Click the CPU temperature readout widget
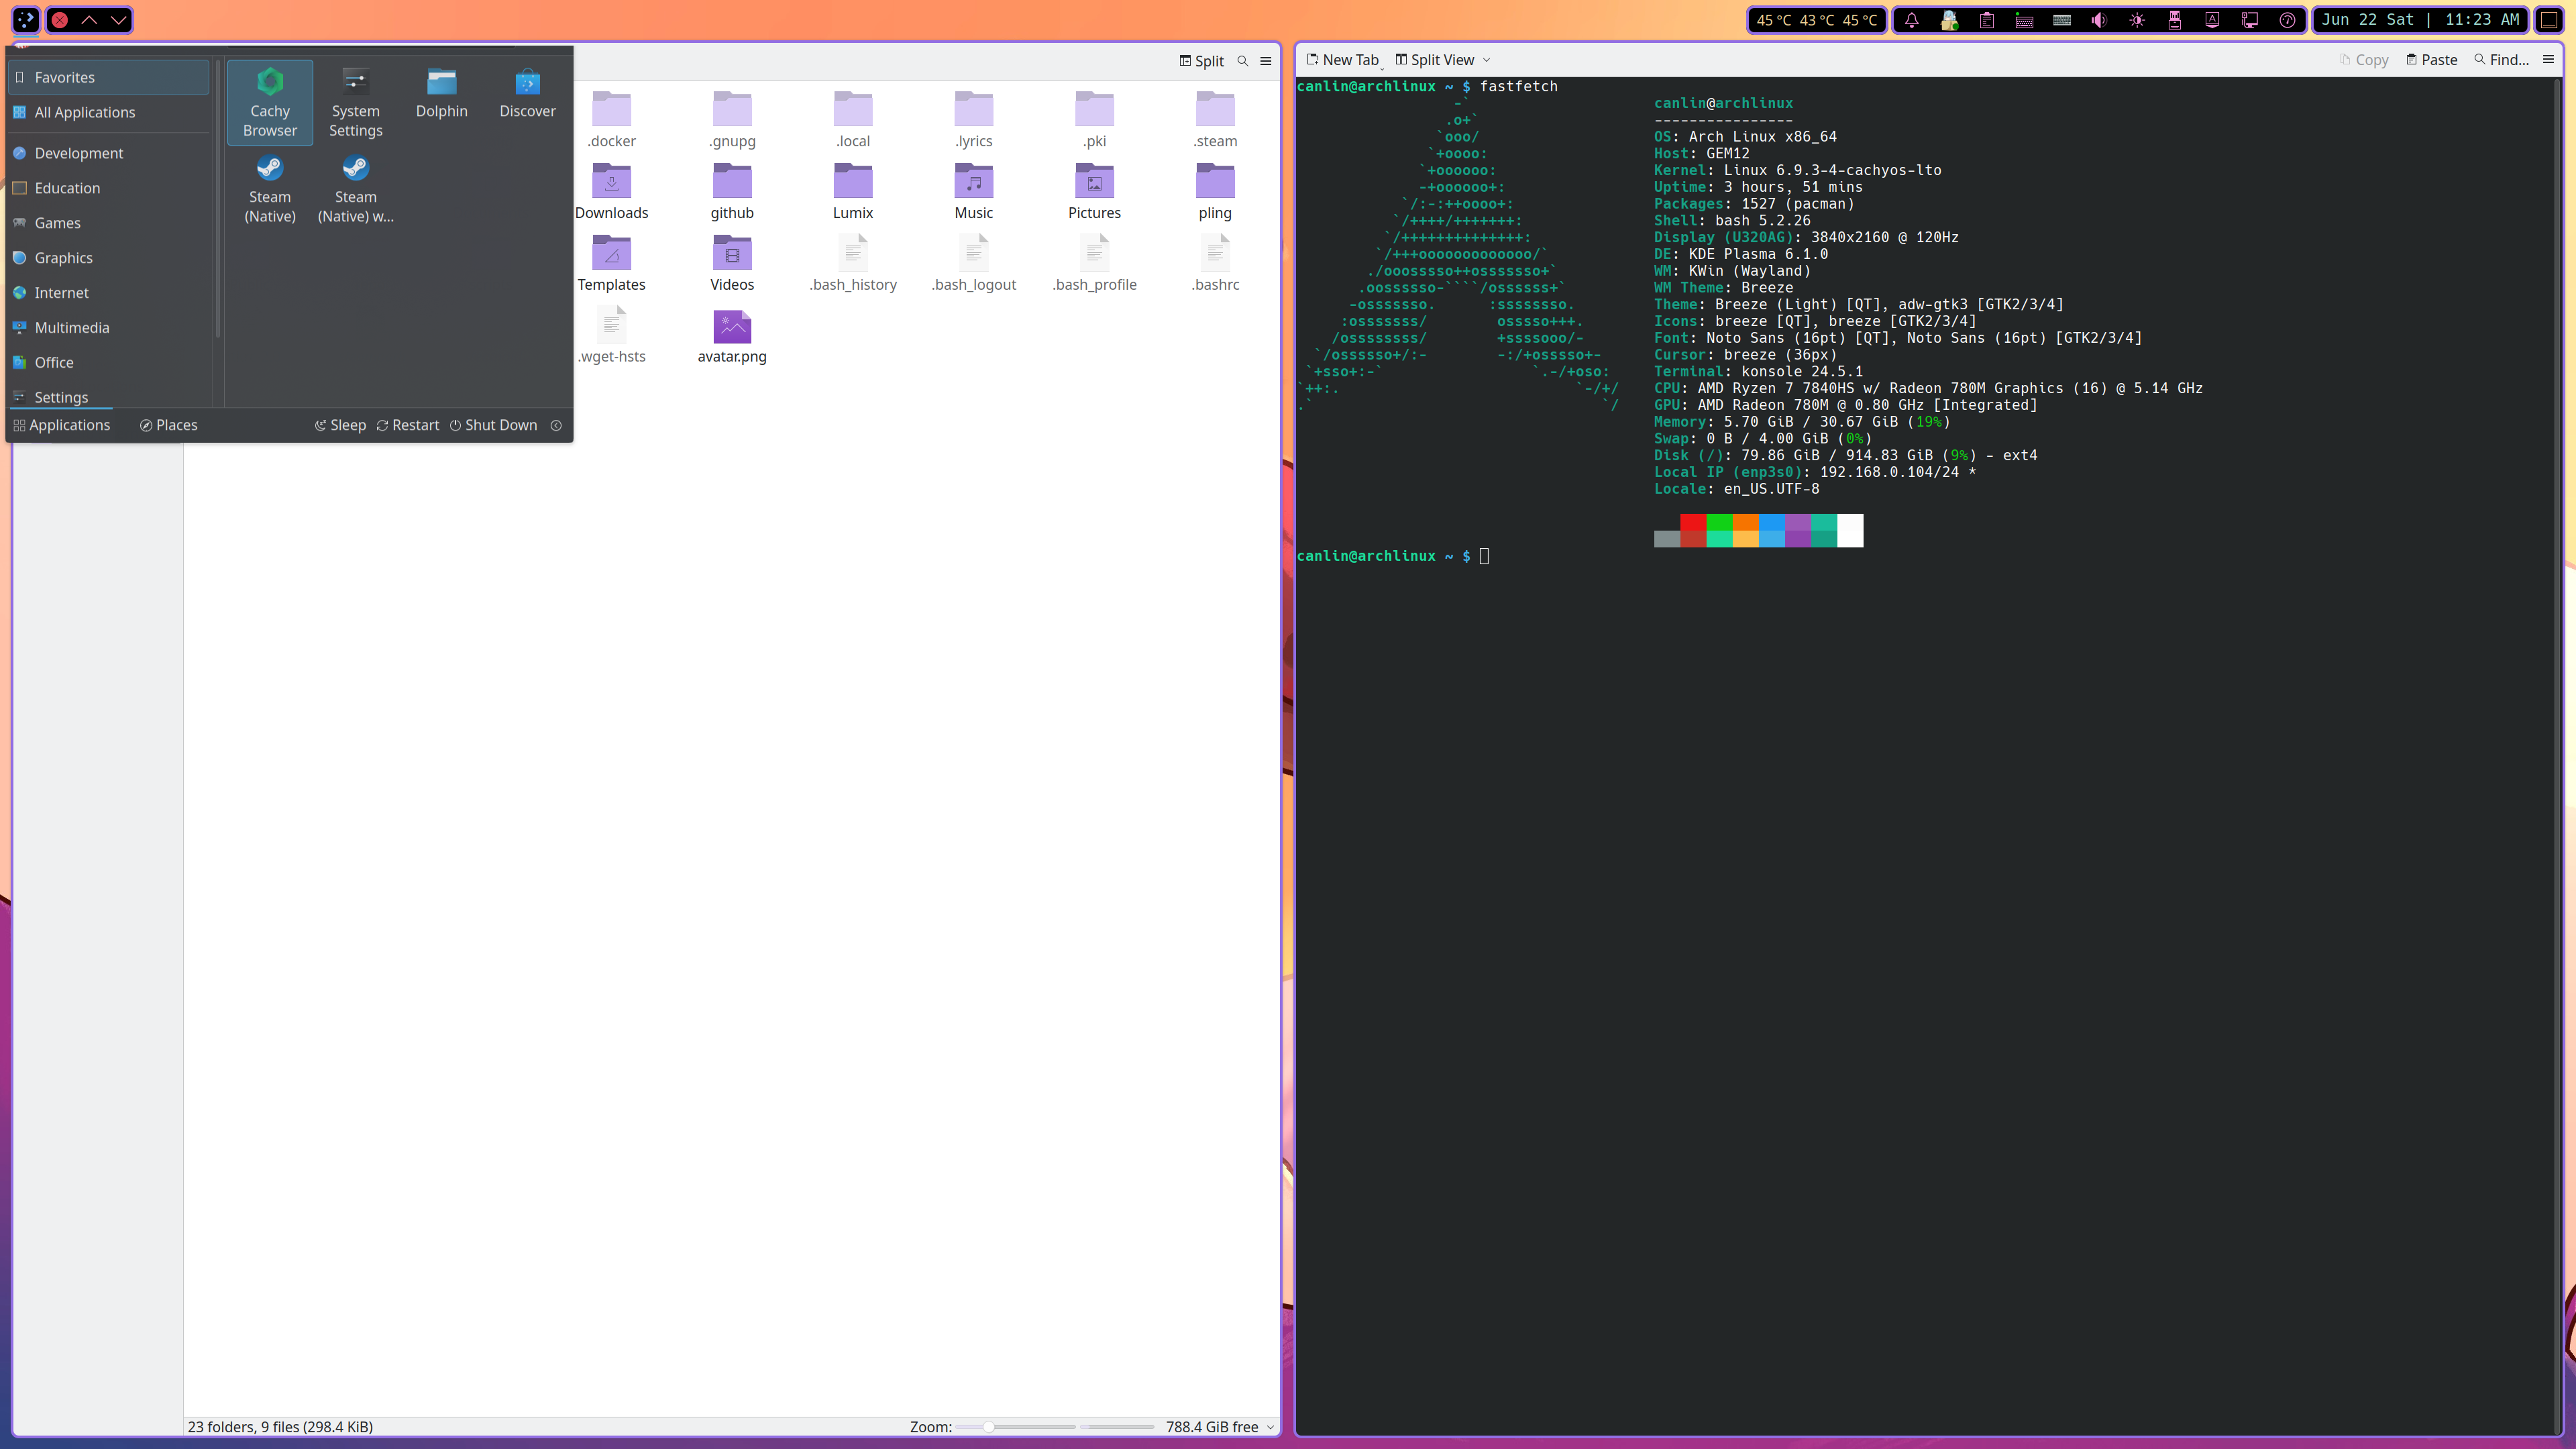Viewport: 2576px width, 1449px height. coord(1816,20)
